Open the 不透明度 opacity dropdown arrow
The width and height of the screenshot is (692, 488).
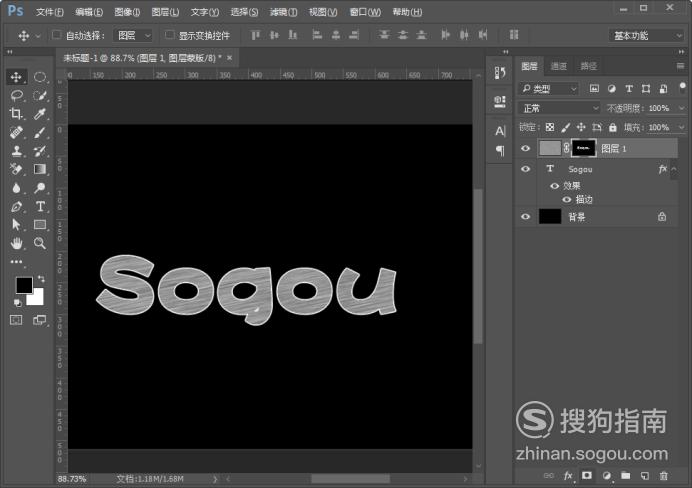click(x=681, y=108)
